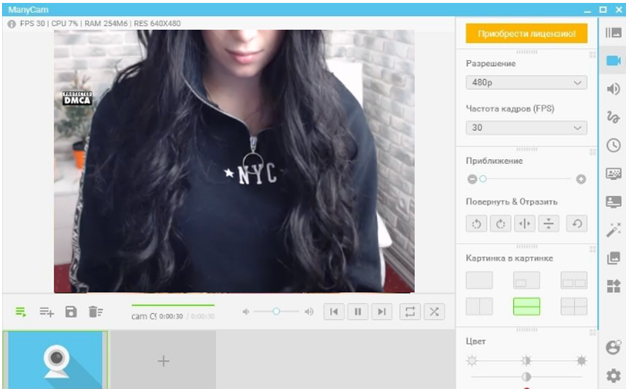This screenshot has height=391, width=628.
Task: Select the four-quadrant grid layout
Action: 574,306
